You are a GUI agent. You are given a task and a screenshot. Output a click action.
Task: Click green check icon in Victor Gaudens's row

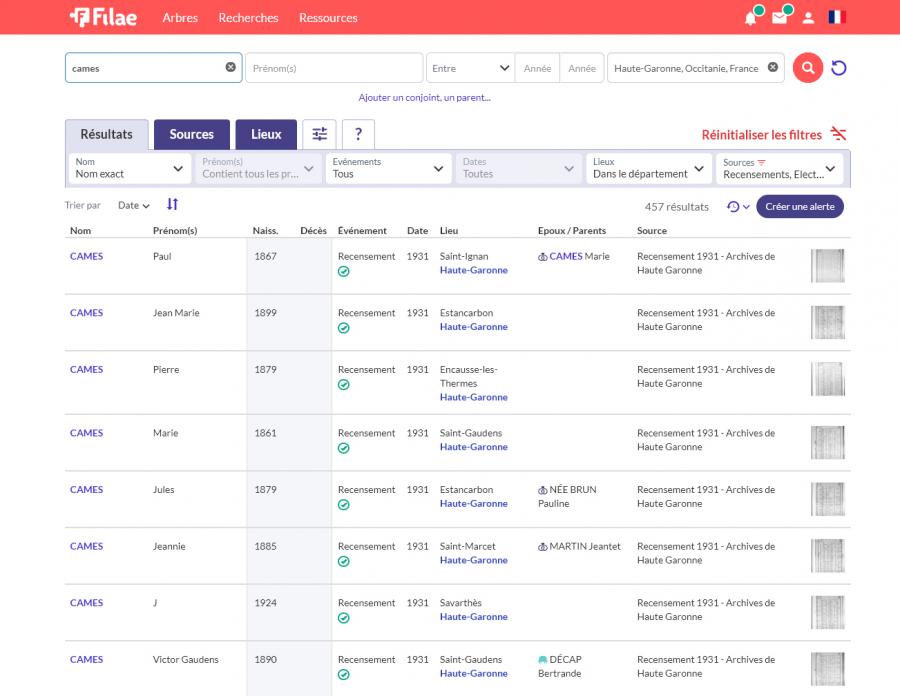click(344, 675)
